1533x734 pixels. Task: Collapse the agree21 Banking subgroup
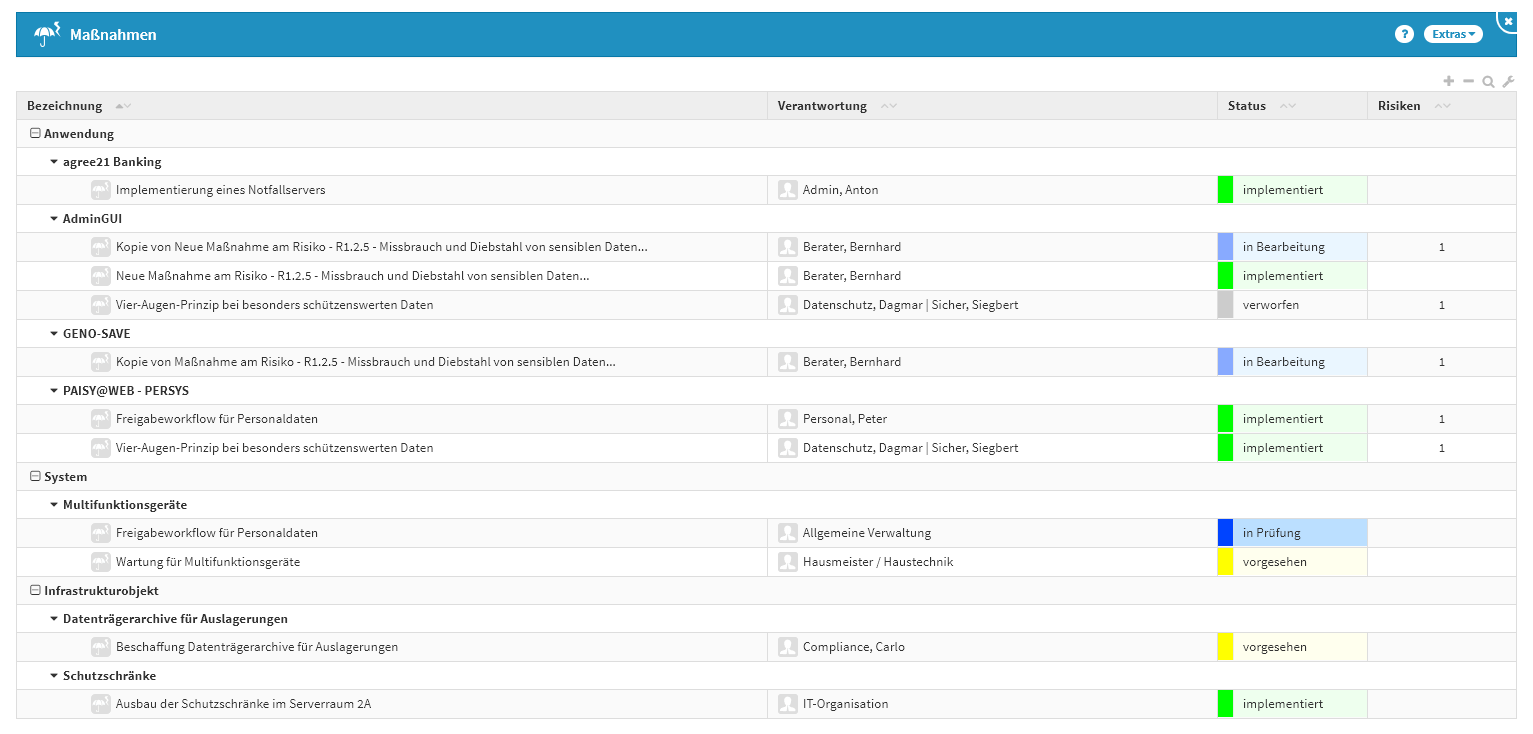[x=54, y=162]
